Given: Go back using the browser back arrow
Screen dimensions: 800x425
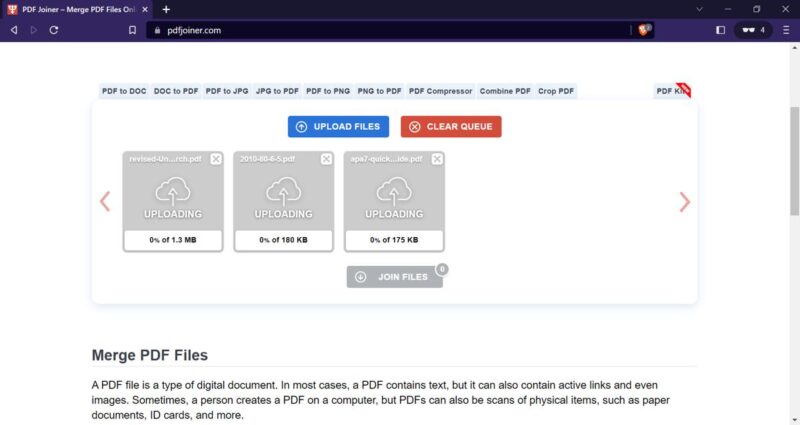Looking at the screenshot, I should [x=14, y=30].
